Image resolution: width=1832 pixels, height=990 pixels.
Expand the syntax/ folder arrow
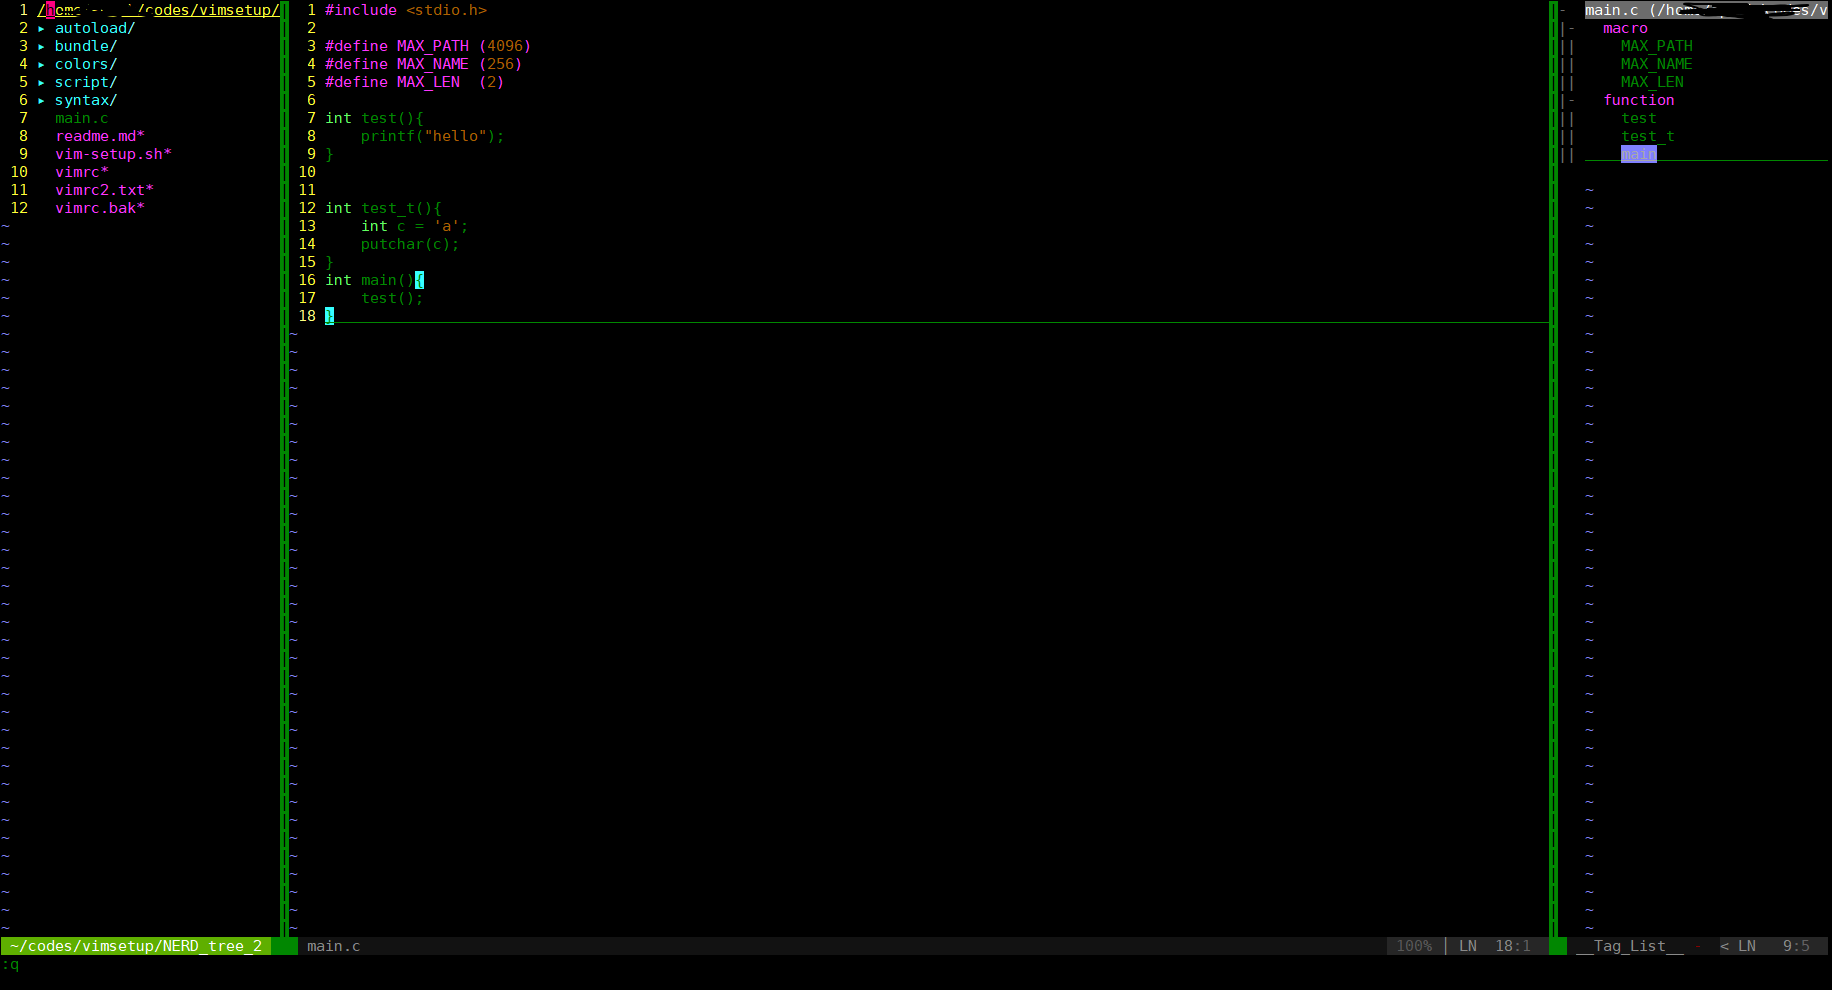41,101
